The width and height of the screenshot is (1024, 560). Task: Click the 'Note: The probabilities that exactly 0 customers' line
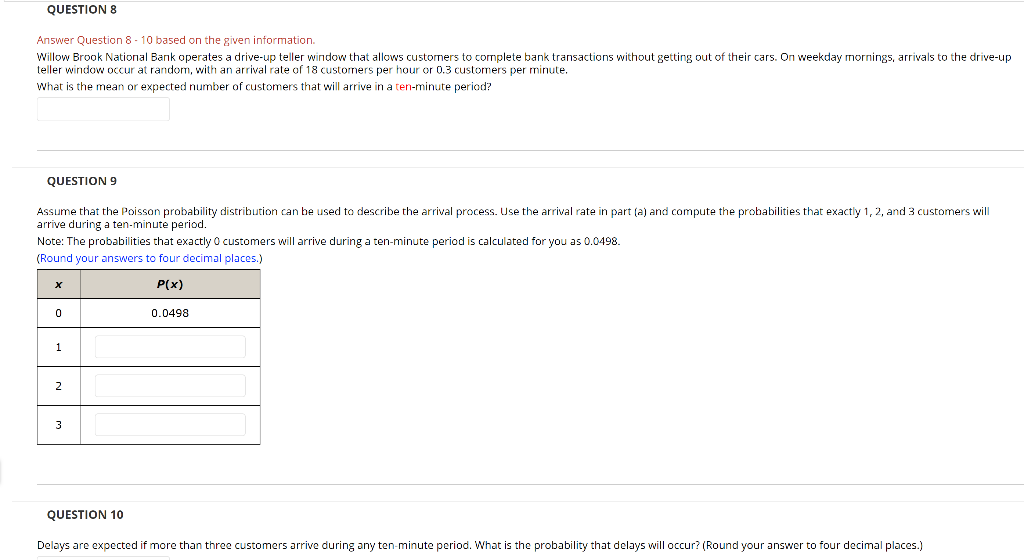[328, 241]
